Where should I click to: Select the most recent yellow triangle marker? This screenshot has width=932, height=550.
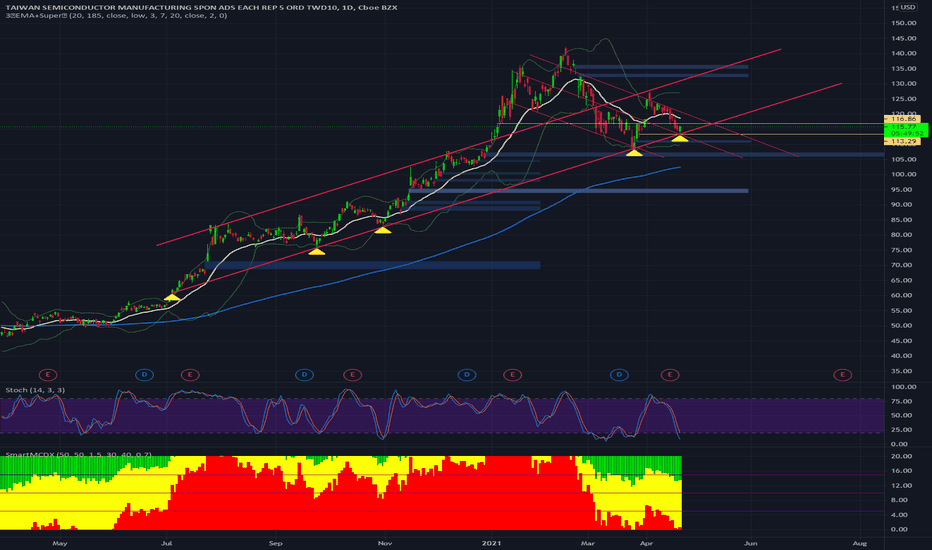pos(680,139)
